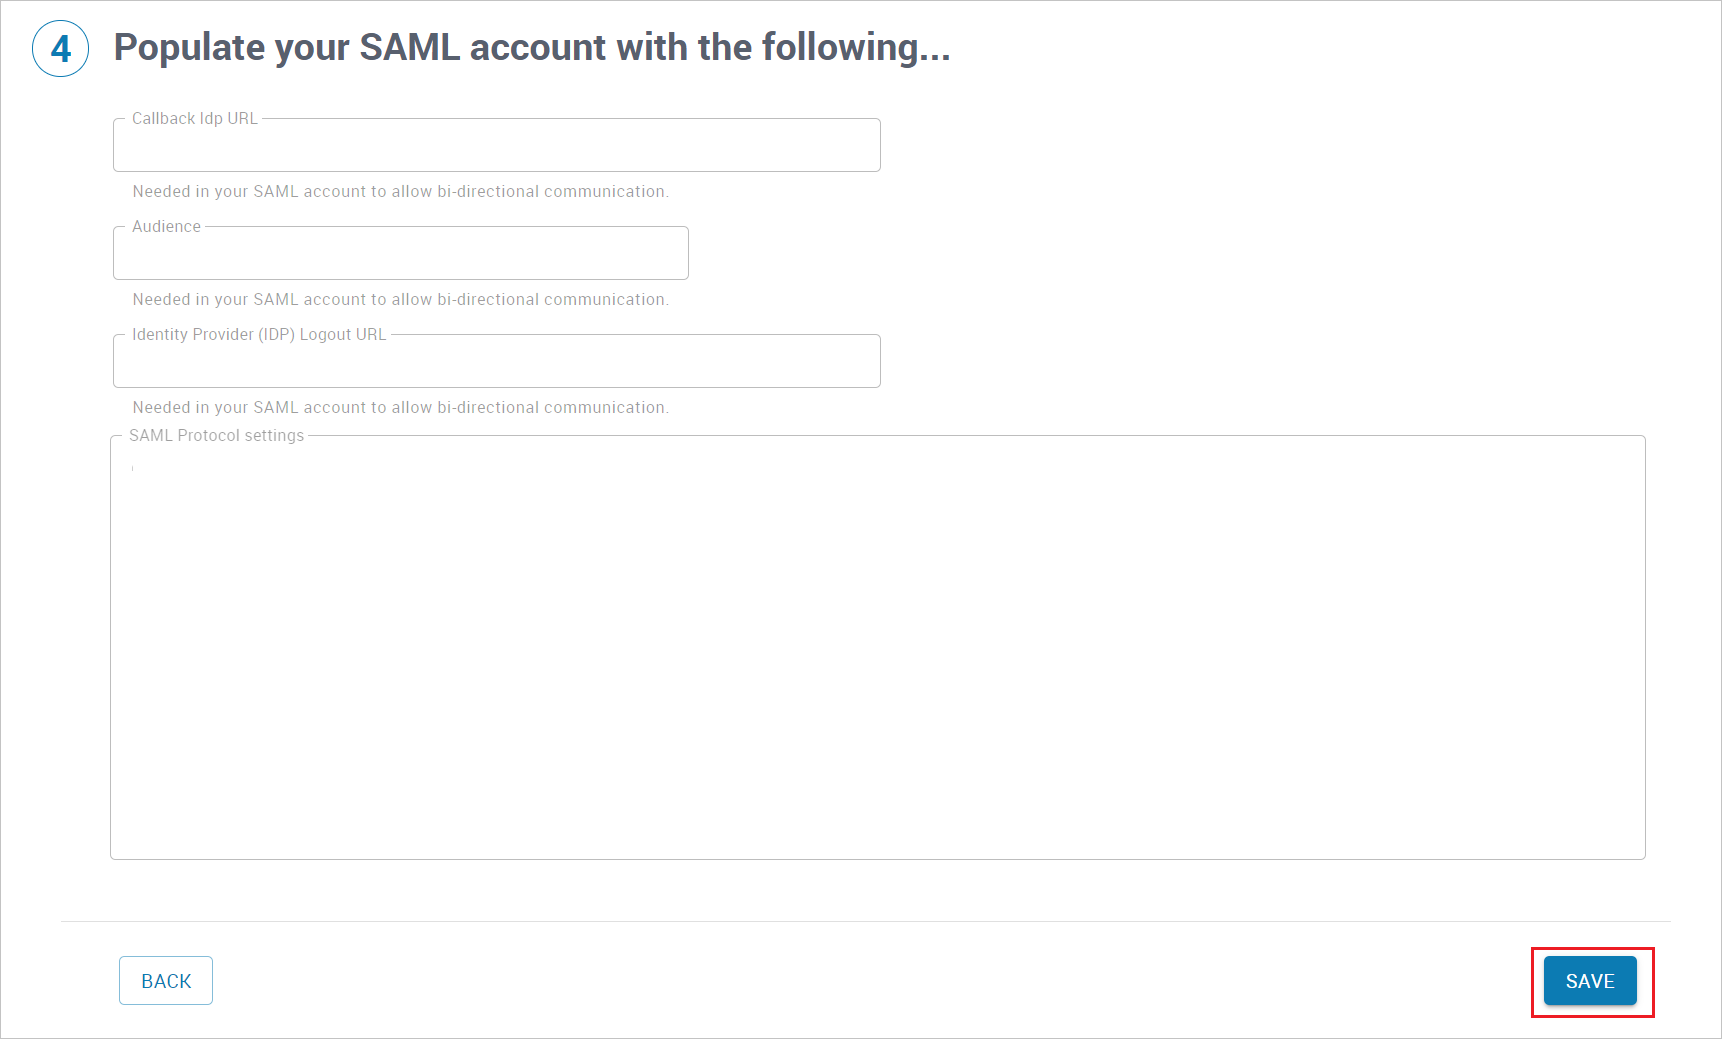This screenshot has width=1722, height=1039.
Task: Click the Callback Idp URL input field
Action: pos(496,145)
